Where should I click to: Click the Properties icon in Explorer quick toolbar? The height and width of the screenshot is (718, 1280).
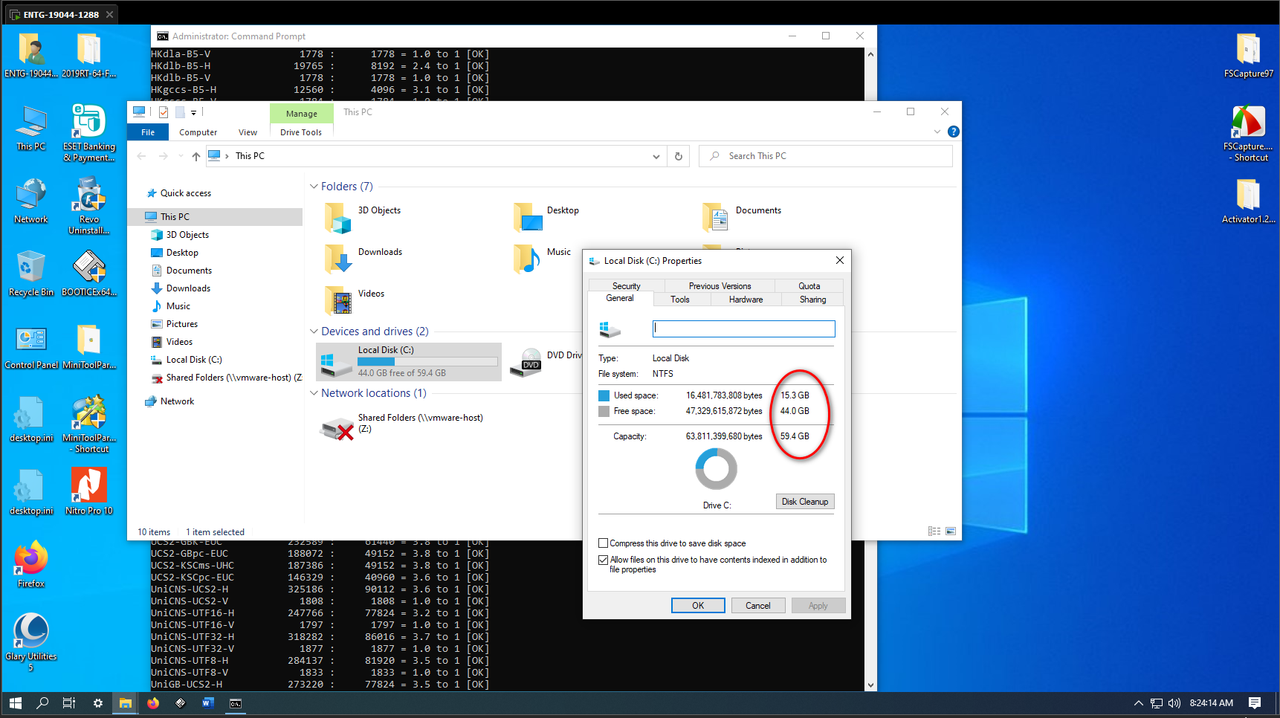coord(163,112)
